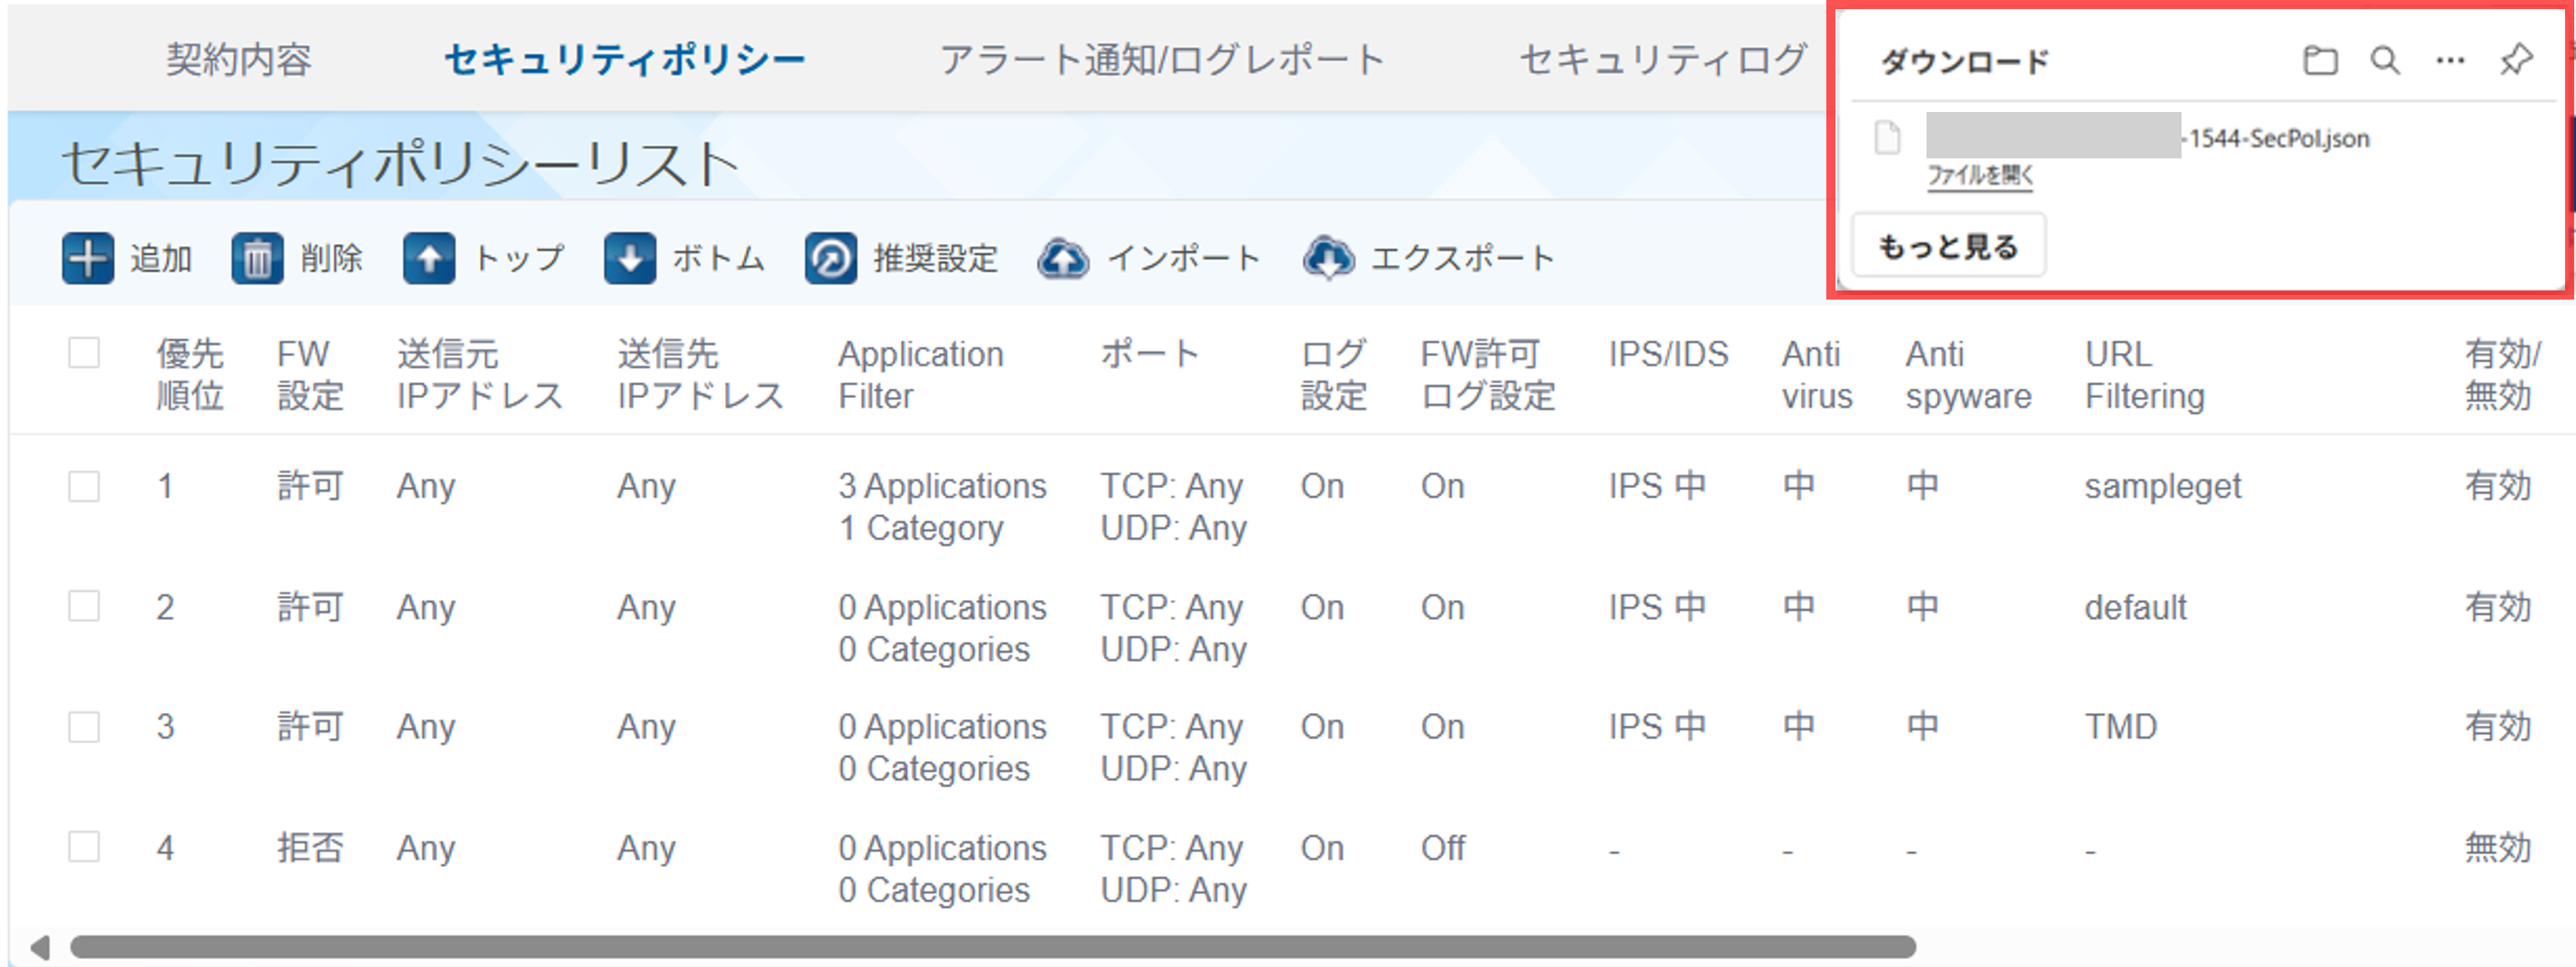Click the default URL Filtering cell

[2135, 607]
